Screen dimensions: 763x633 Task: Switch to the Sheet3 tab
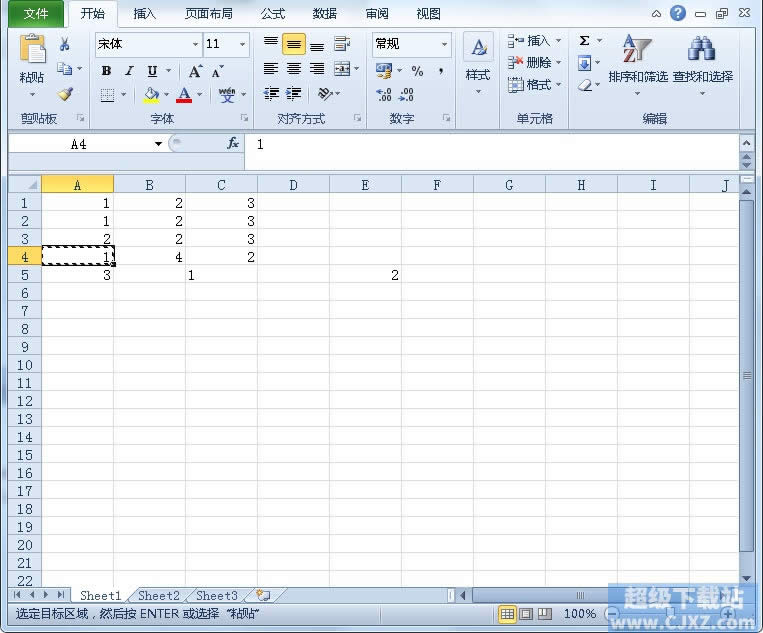point(217,595)
